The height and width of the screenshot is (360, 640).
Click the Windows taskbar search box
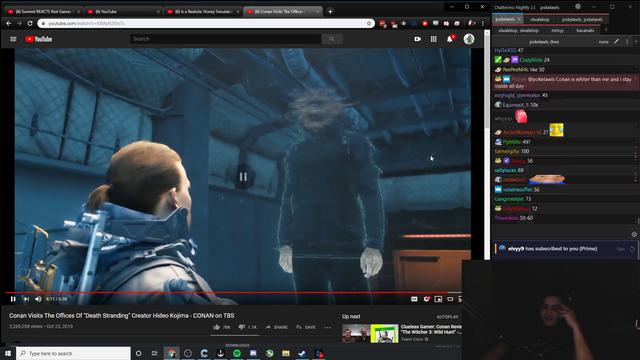[x=73, y=353]
